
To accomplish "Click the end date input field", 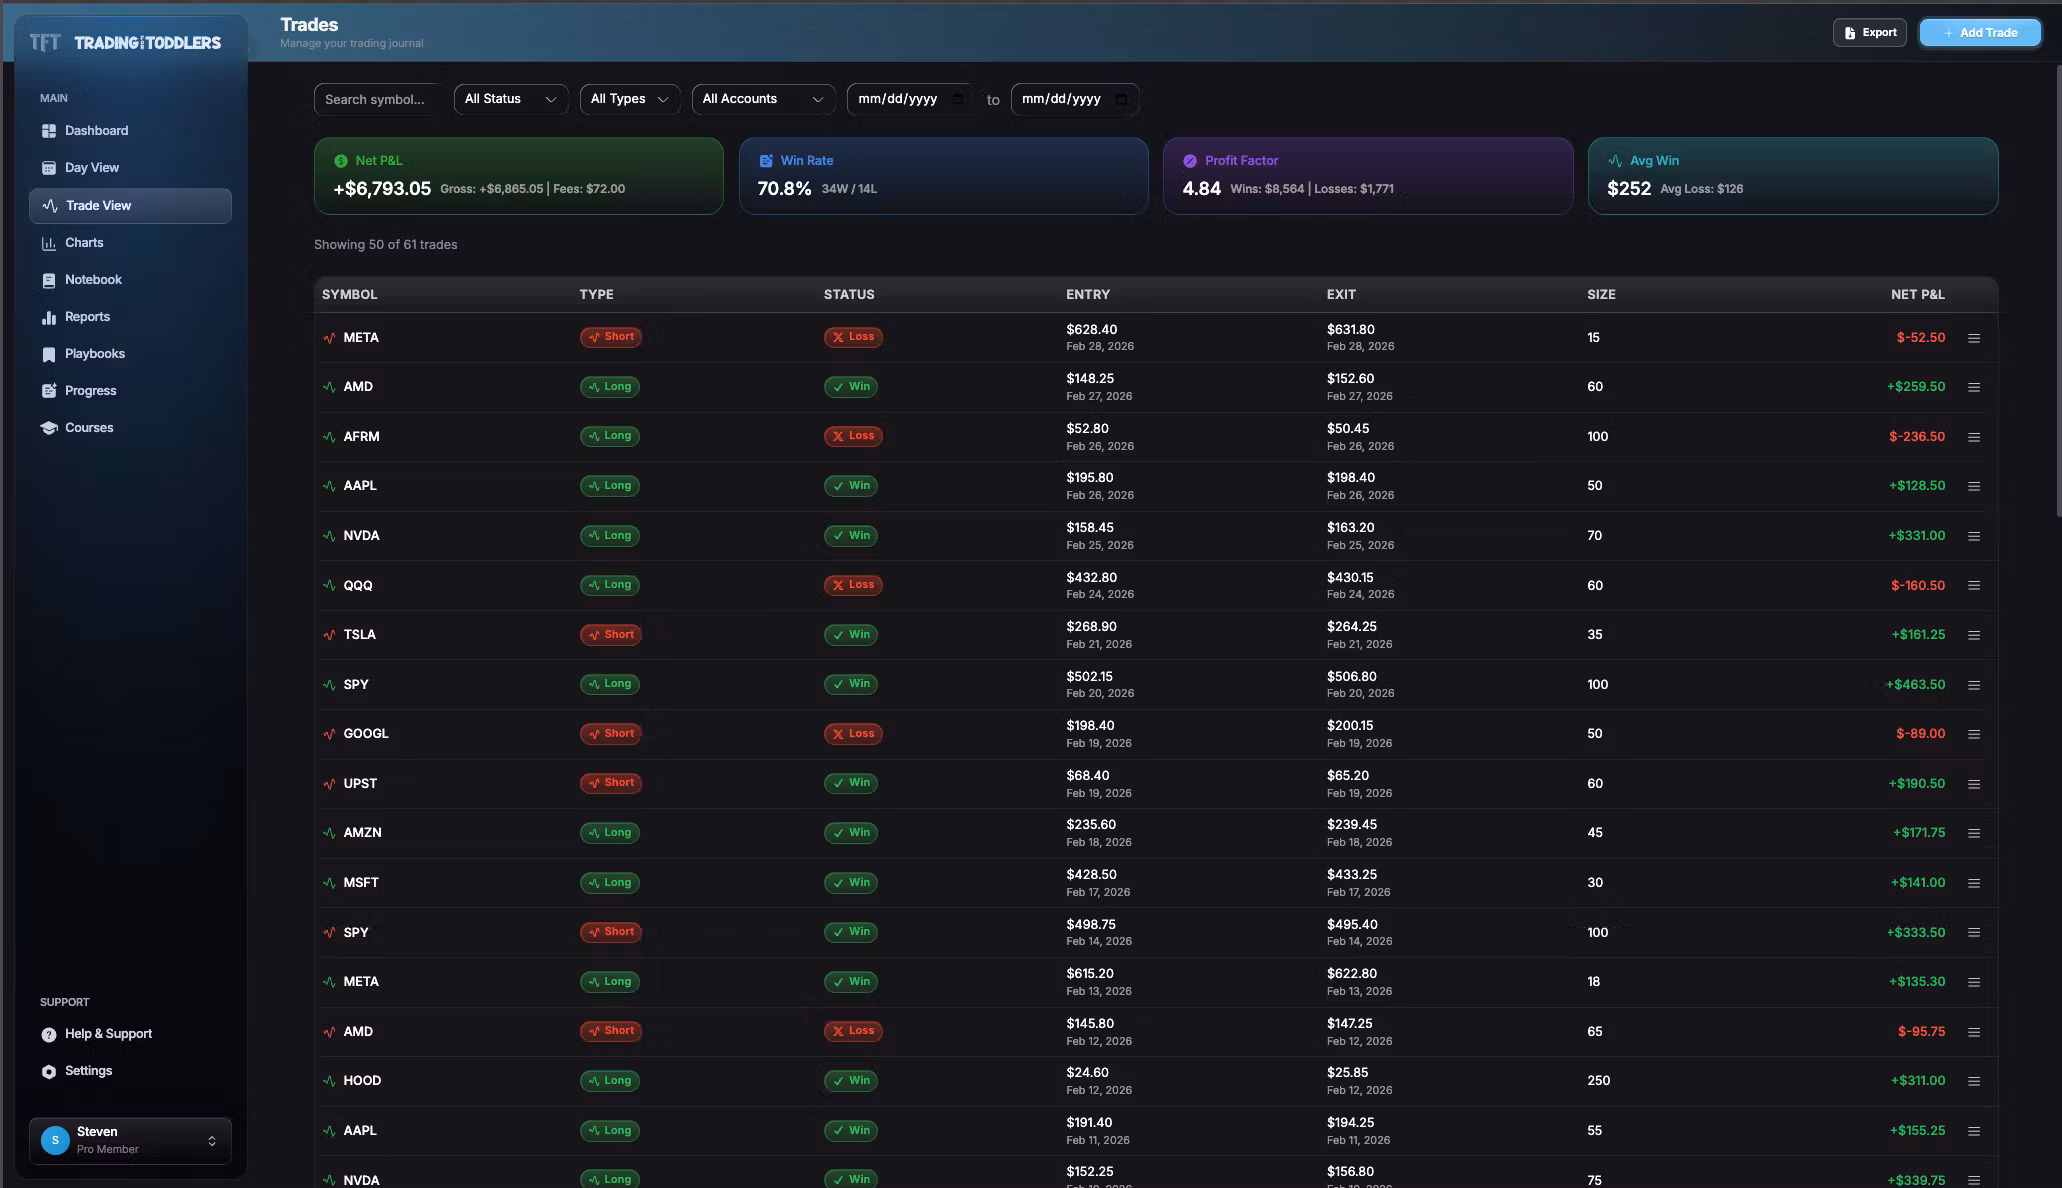I will tap(1062, 99).
